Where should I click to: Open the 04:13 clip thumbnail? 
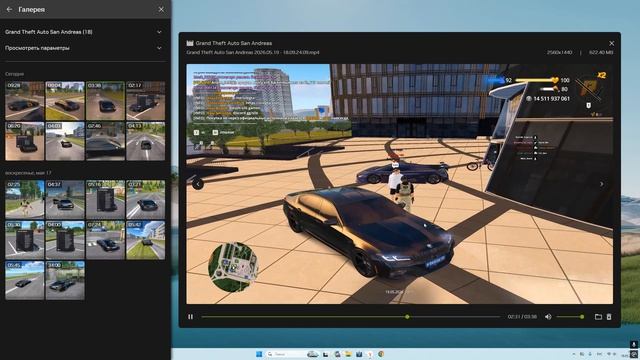tap(146, 141)
